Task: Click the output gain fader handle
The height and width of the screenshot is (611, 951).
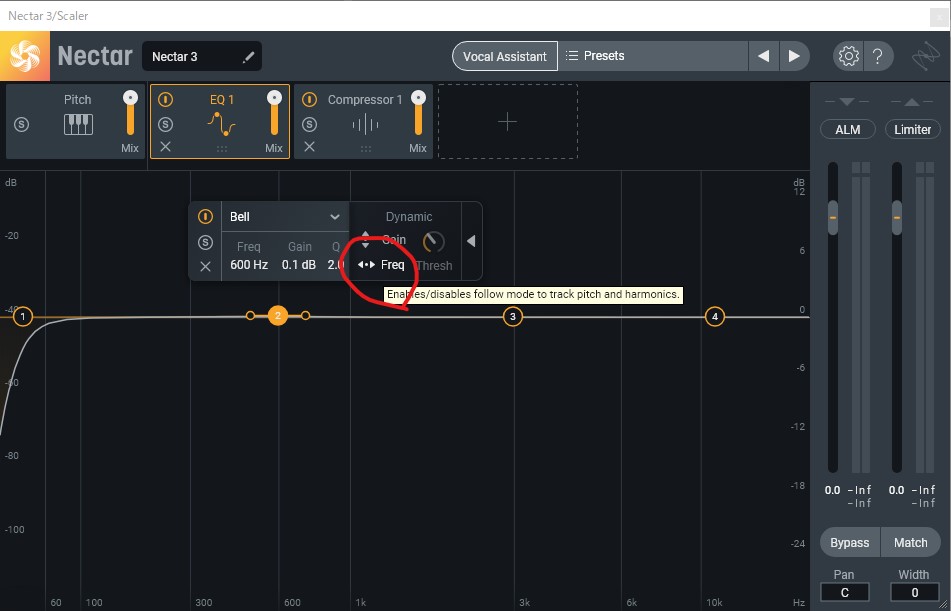Action: click(896, 218)
